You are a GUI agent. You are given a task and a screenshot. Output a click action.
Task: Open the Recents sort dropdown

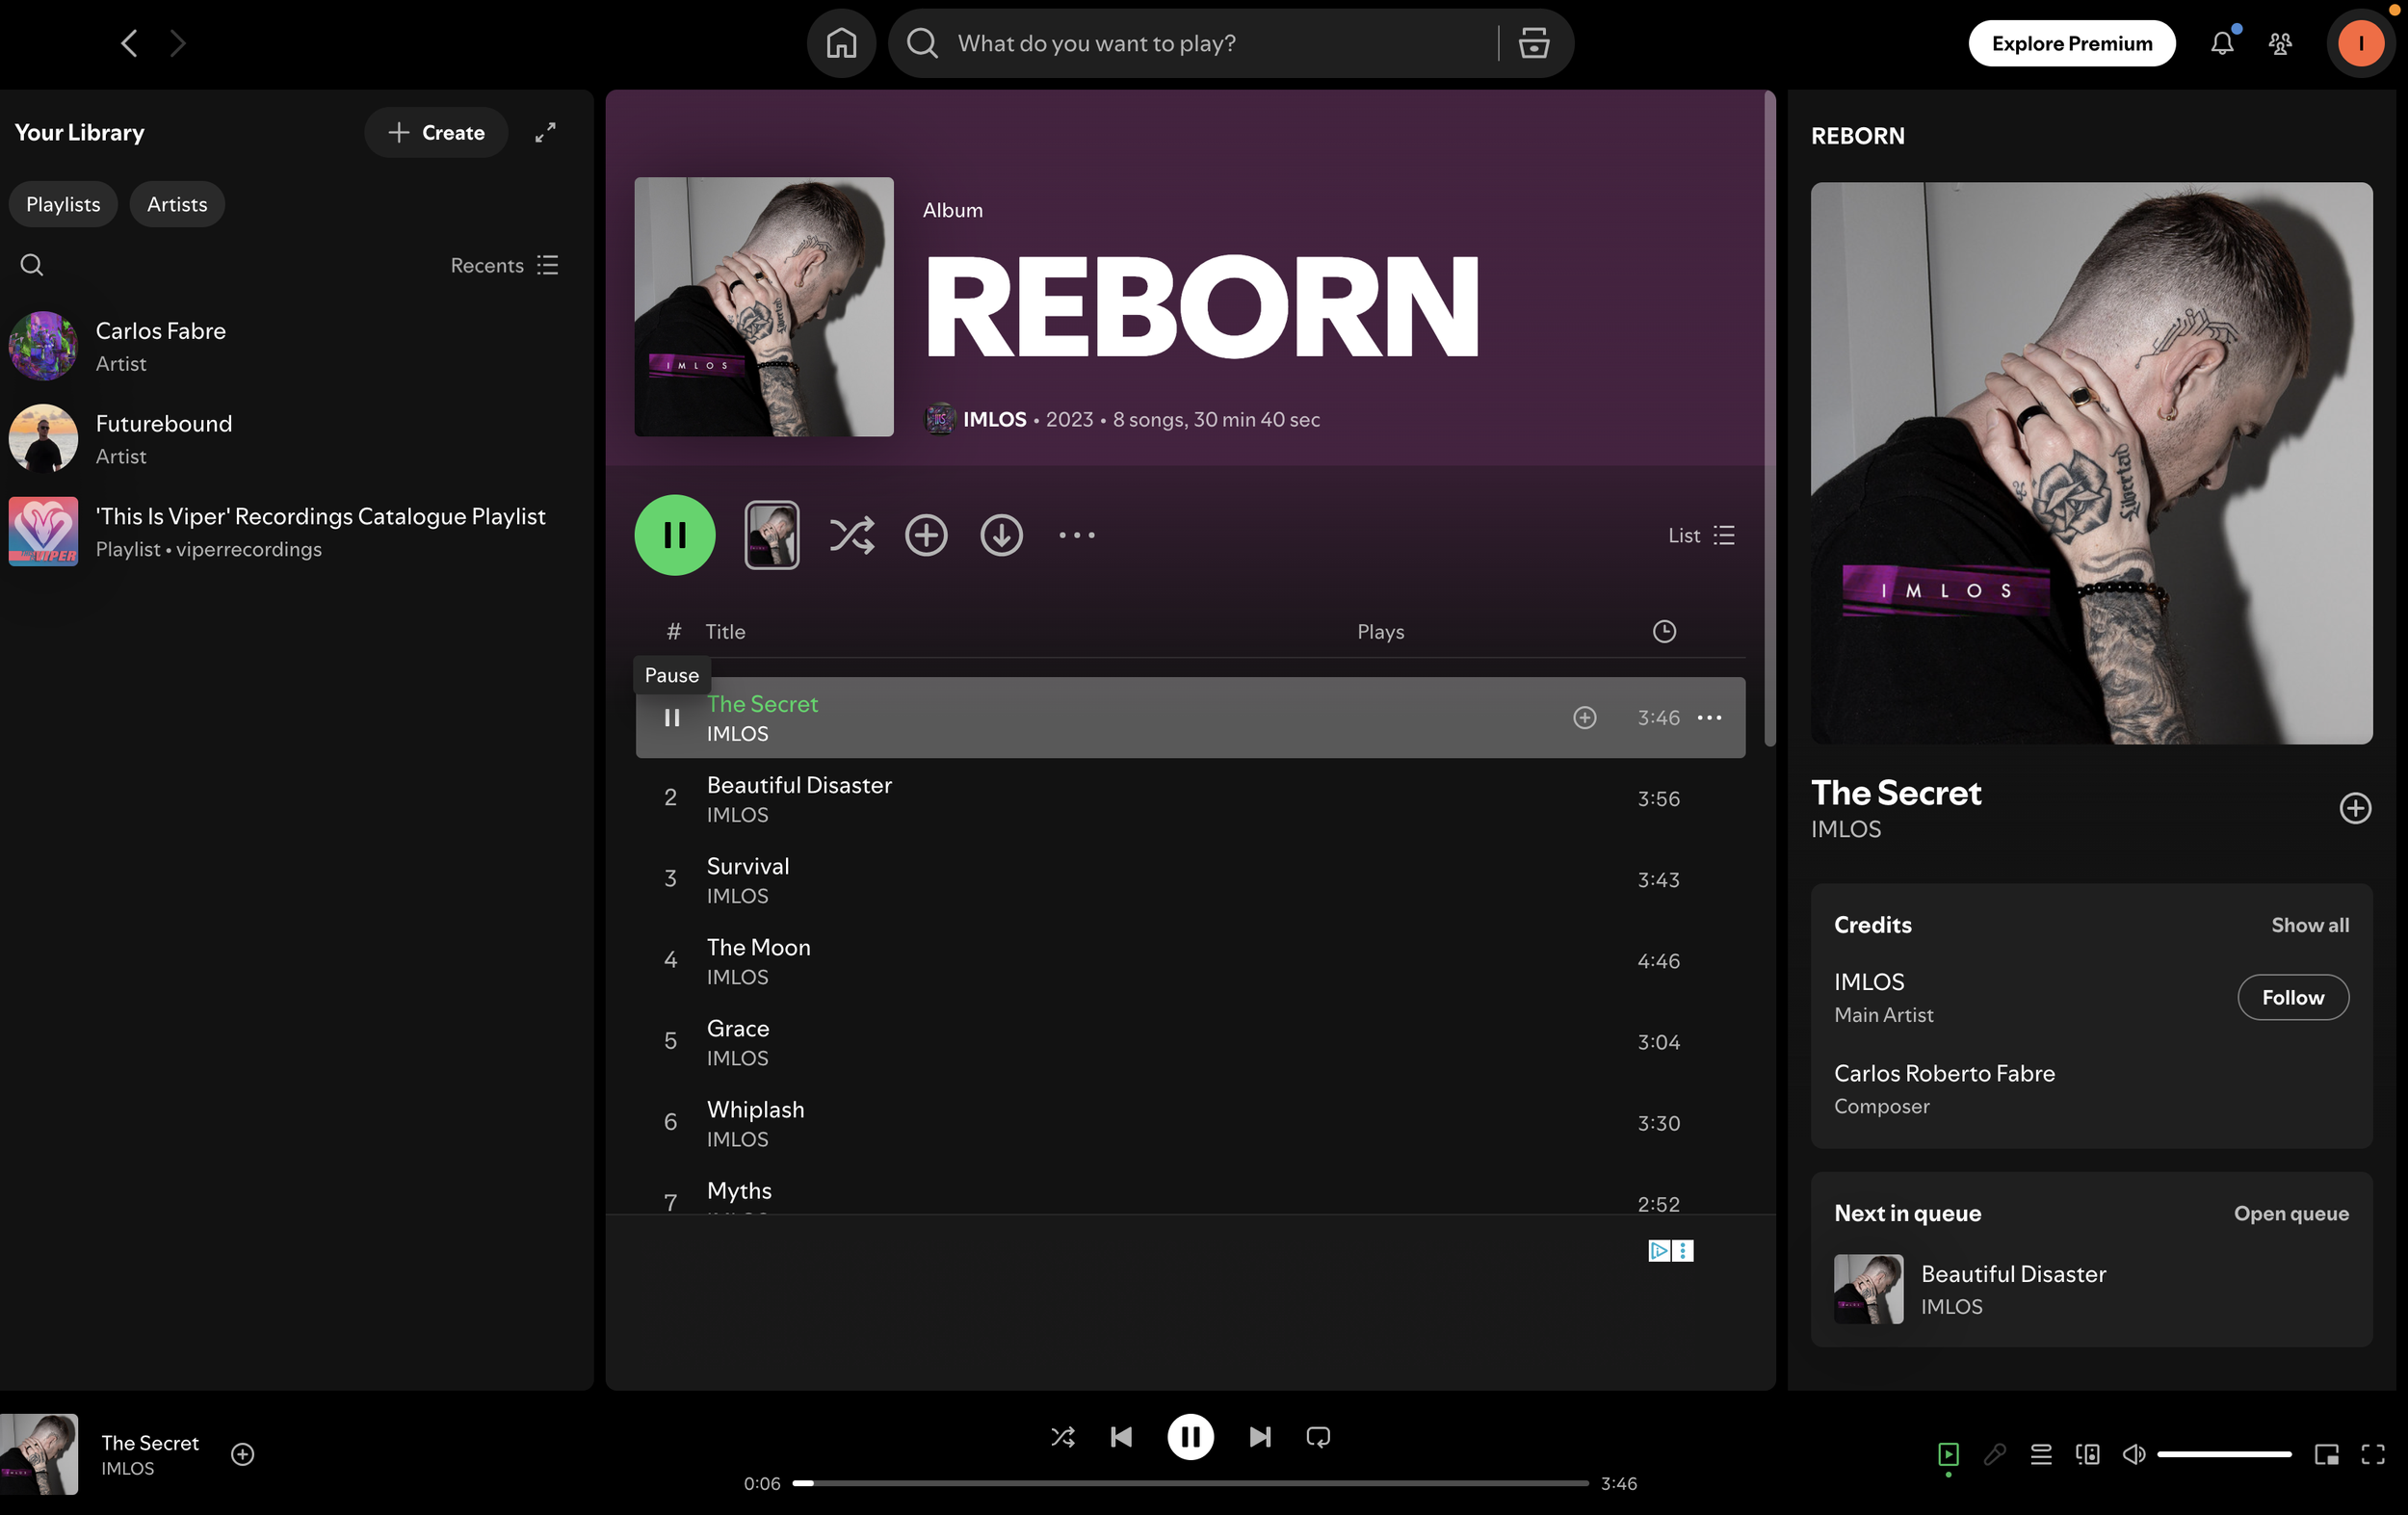[x=504, y=265]
